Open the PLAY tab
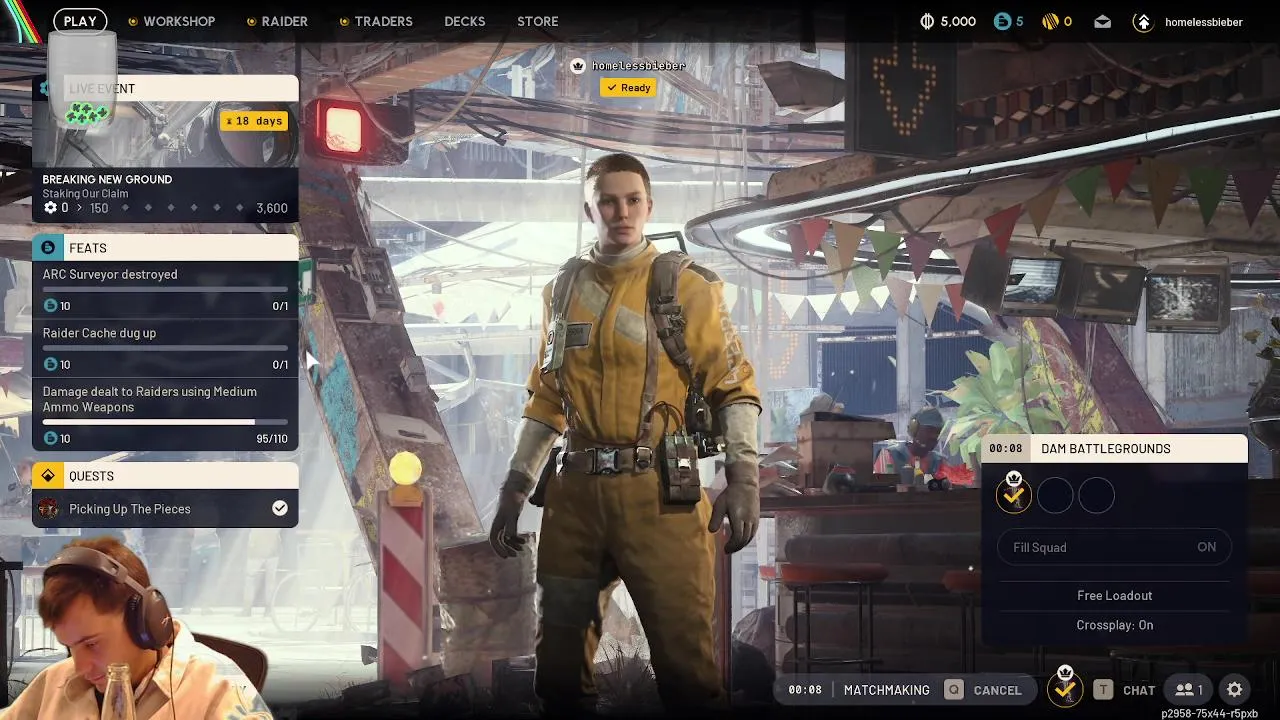This screenshot has height=720, width=1280. click(x=80, y=21)
